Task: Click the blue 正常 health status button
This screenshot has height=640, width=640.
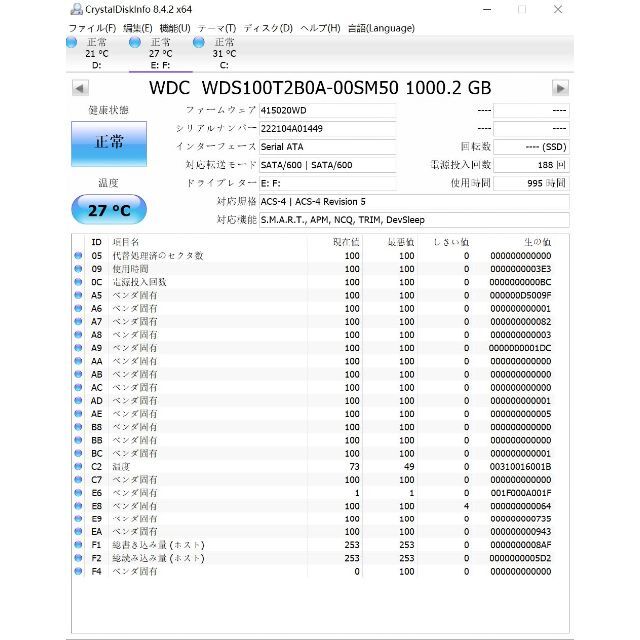Action: point(109,144)
